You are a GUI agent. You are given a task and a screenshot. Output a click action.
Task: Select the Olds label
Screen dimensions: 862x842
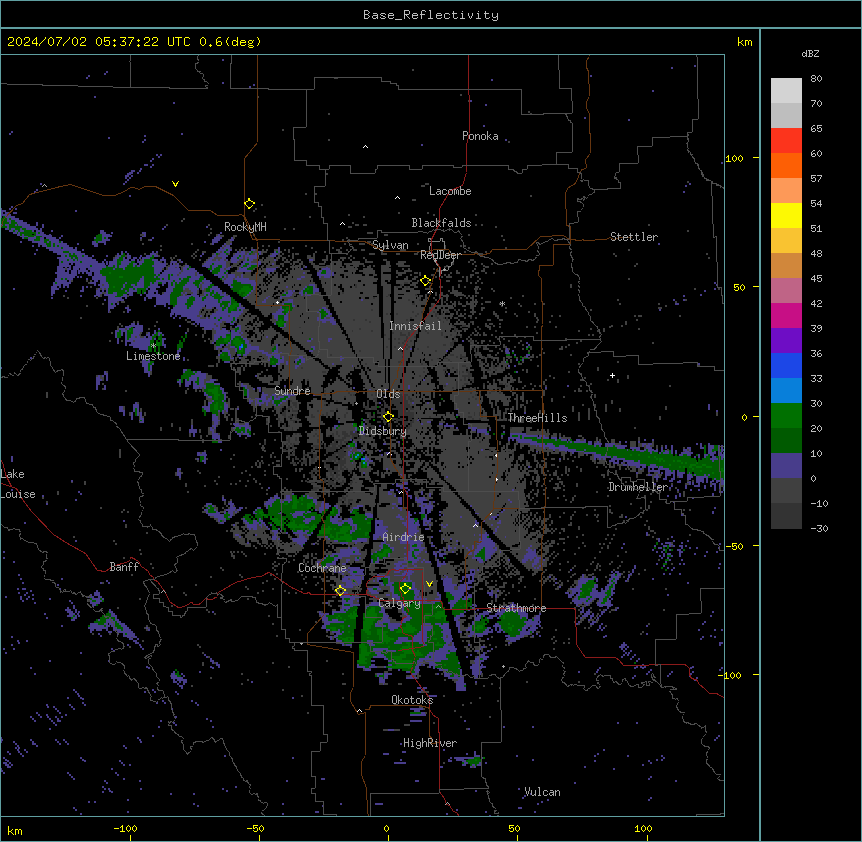coord(388,394)
